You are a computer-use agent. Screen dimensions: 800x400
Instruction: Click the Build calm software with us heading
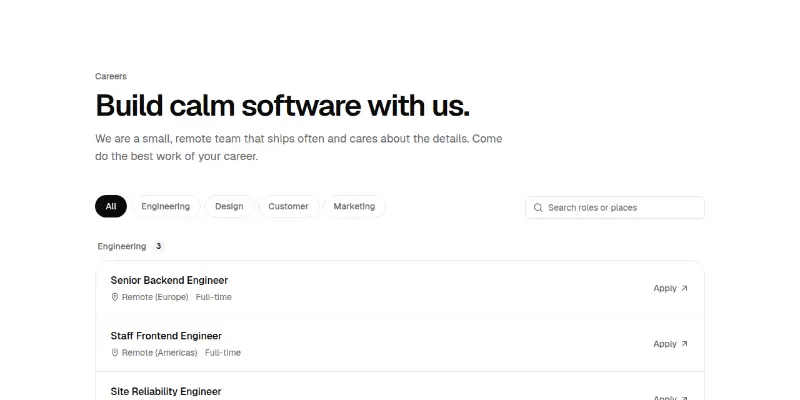[283, 106]
